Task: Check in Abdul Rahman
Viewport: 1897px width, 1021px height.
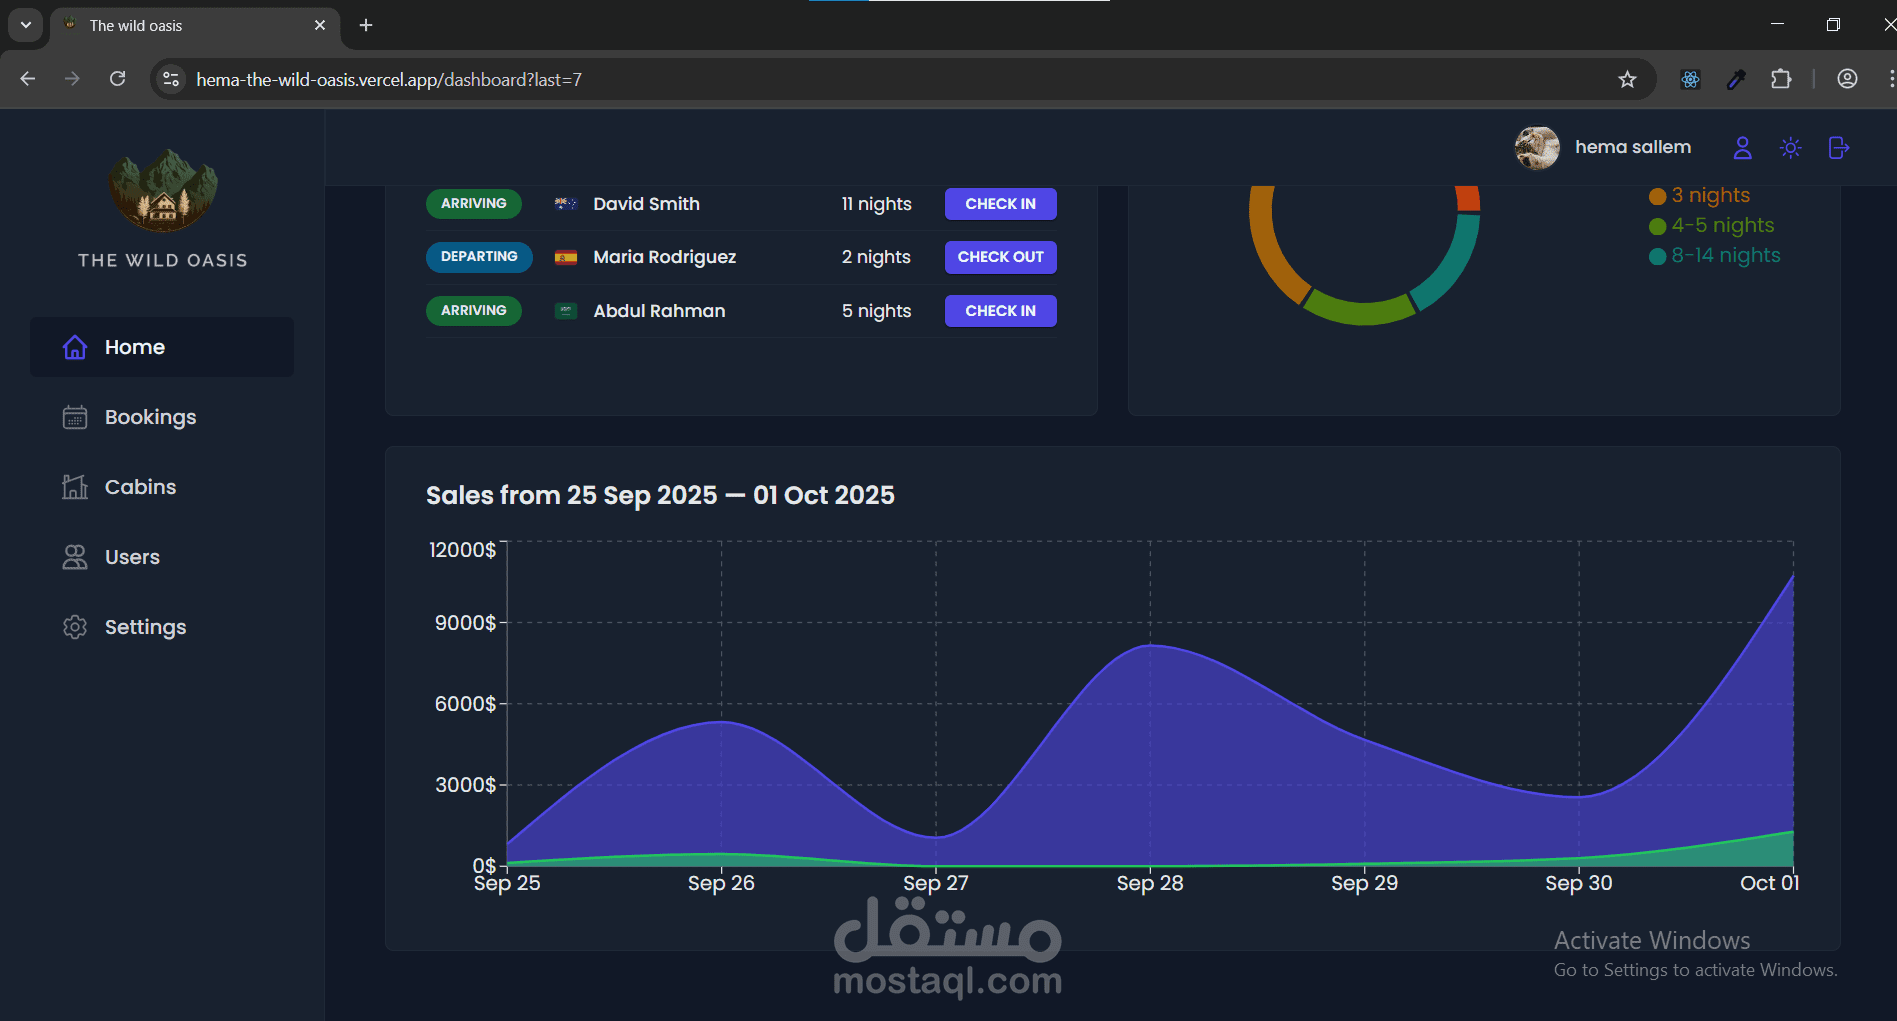Action: (1001, 311)
